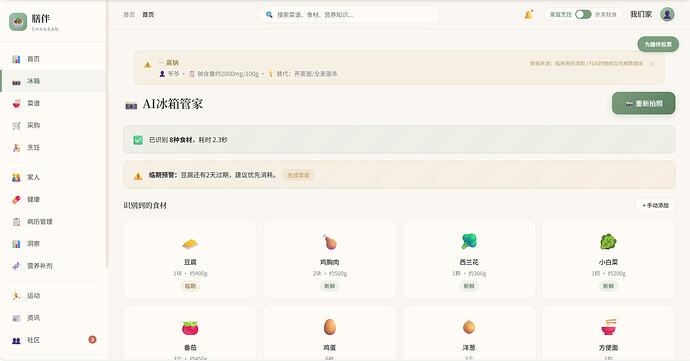
Task: Click the 小白菜 leafy green icon
Action: click(x=608, y=241)
